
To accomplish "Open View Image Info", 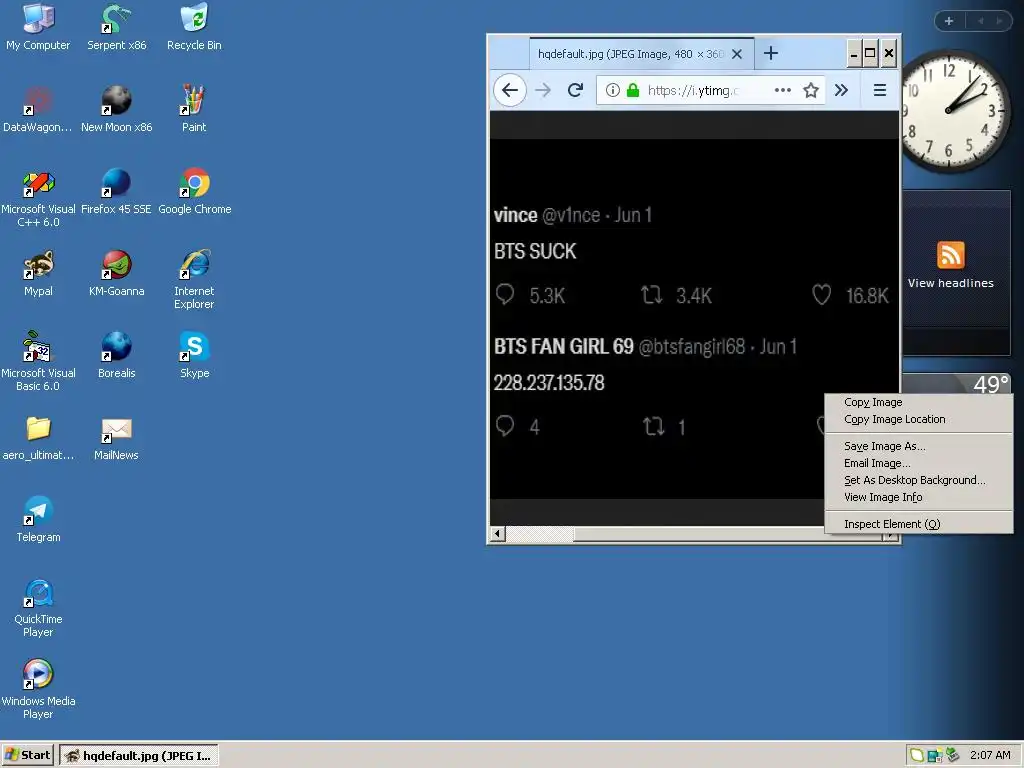I will tap(883, 497).
